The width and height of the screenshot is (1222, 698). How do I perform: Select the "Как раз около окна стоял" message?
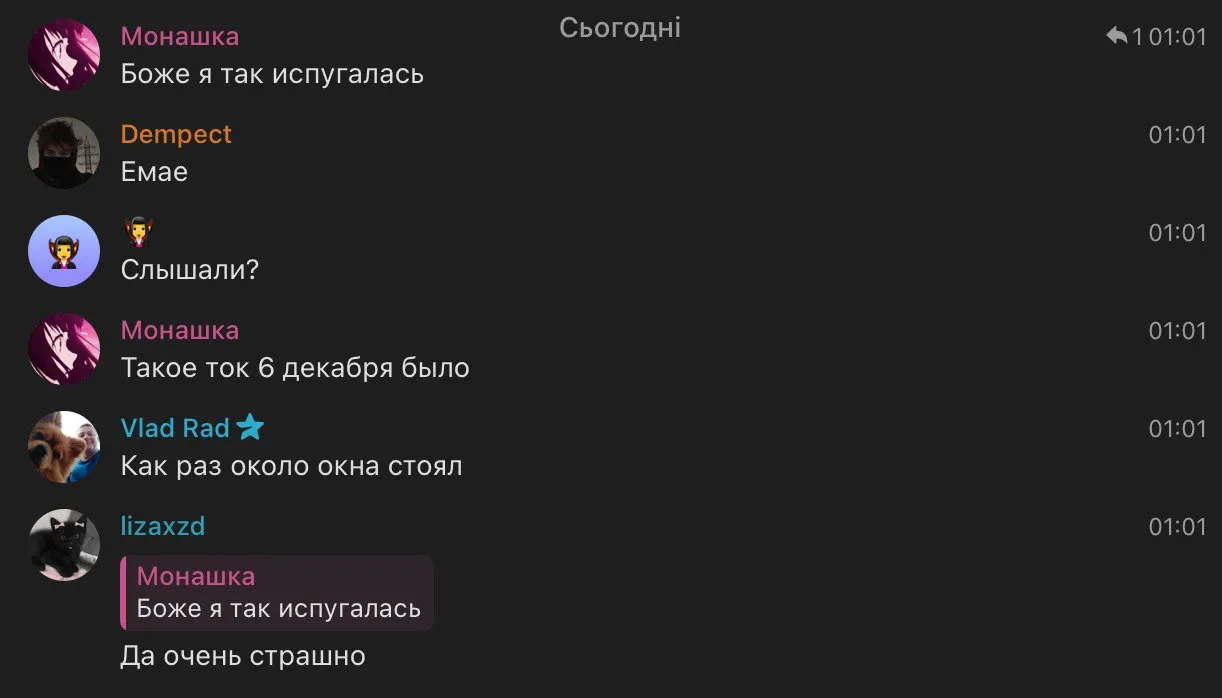(x=291, y=466)
